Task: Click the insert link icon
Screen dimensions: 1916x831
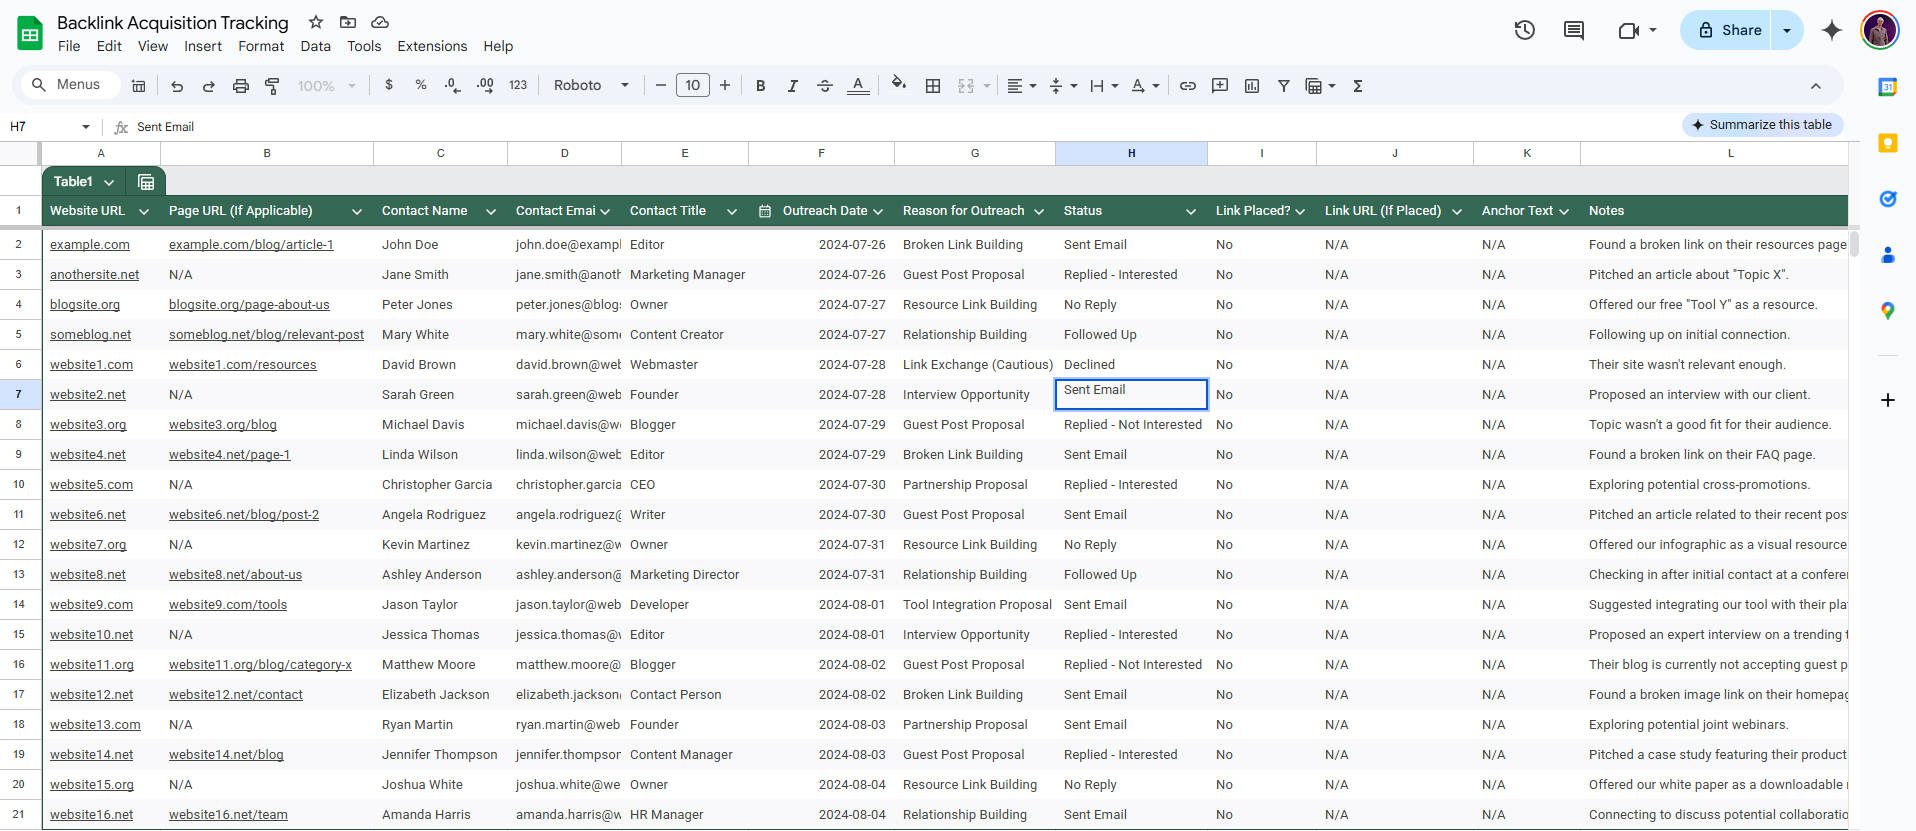Action: point(1188,86)
